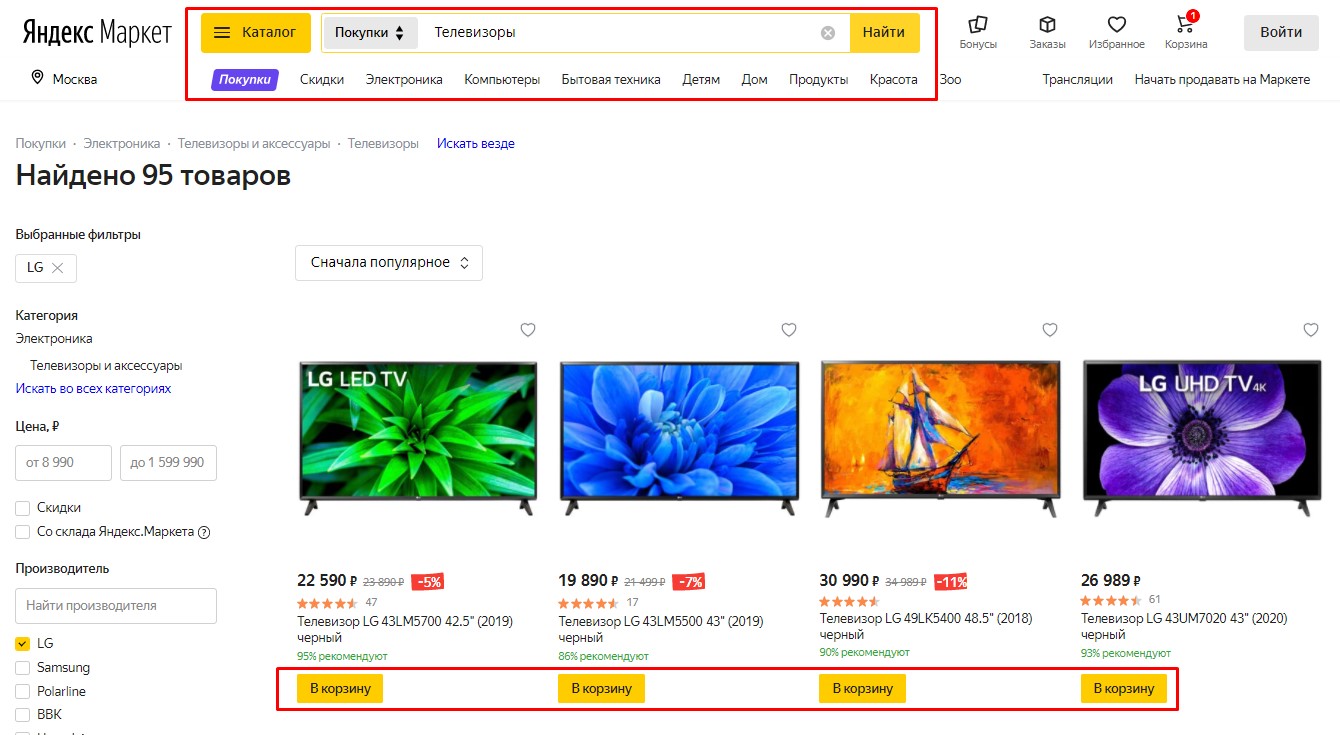
Task: Enable Со склада Яндекс.Маркета checkbox
Action: 22,532
